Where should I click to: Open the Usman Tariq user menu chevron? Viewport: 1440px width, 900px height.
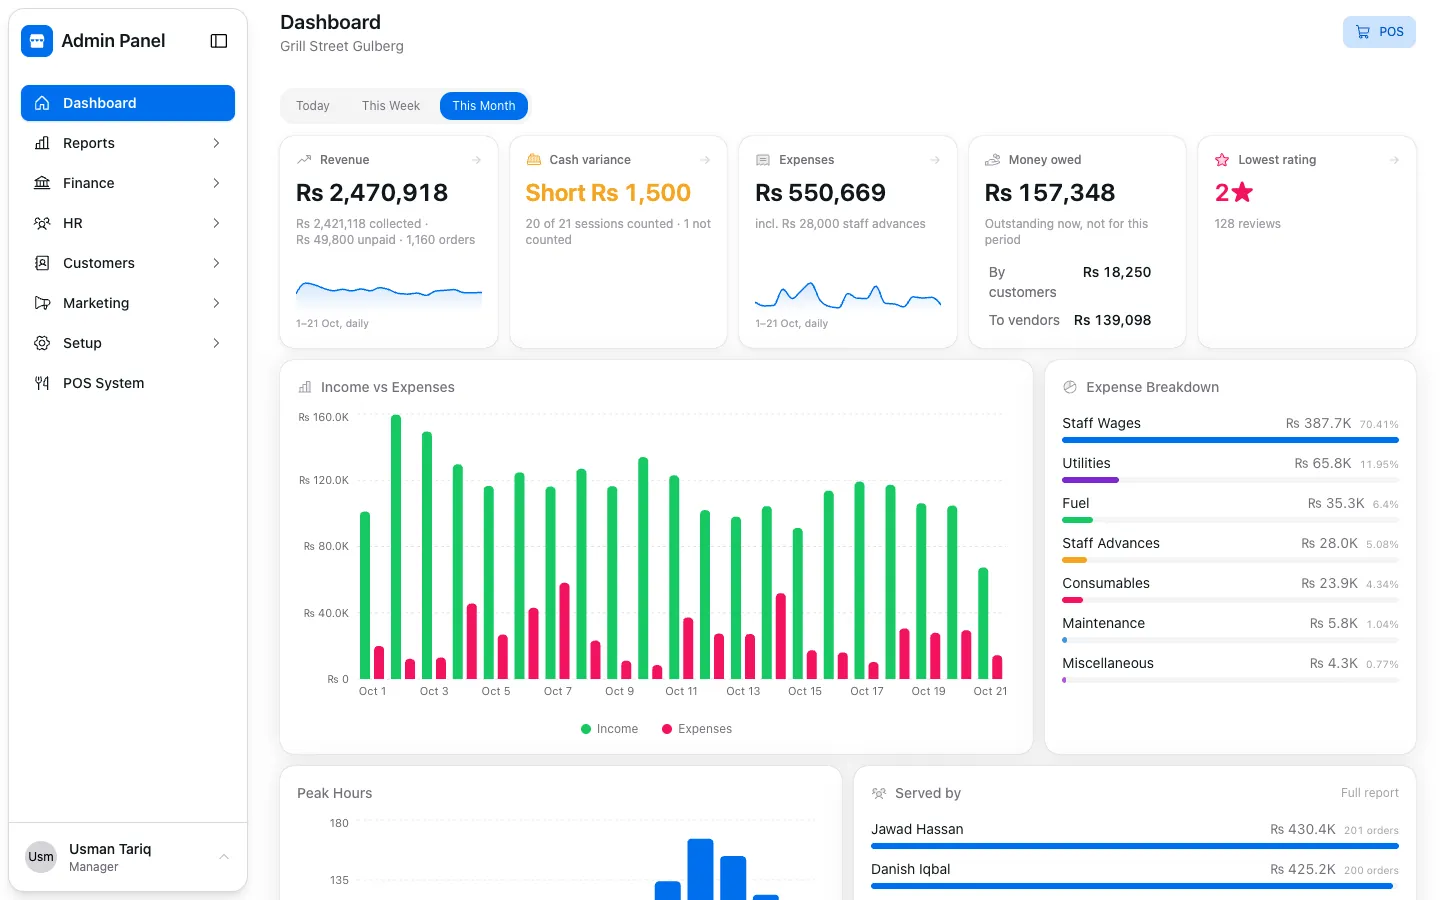pos(224,857)
